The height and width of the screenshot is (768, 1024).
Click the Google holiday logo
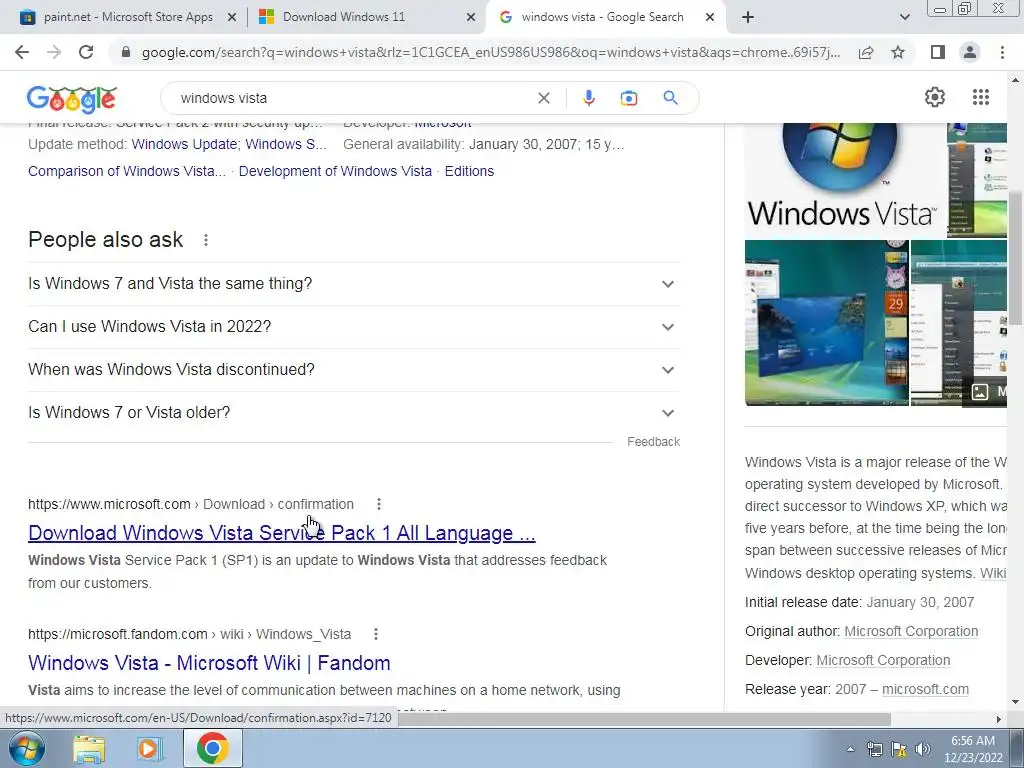[x=72, y=99]
